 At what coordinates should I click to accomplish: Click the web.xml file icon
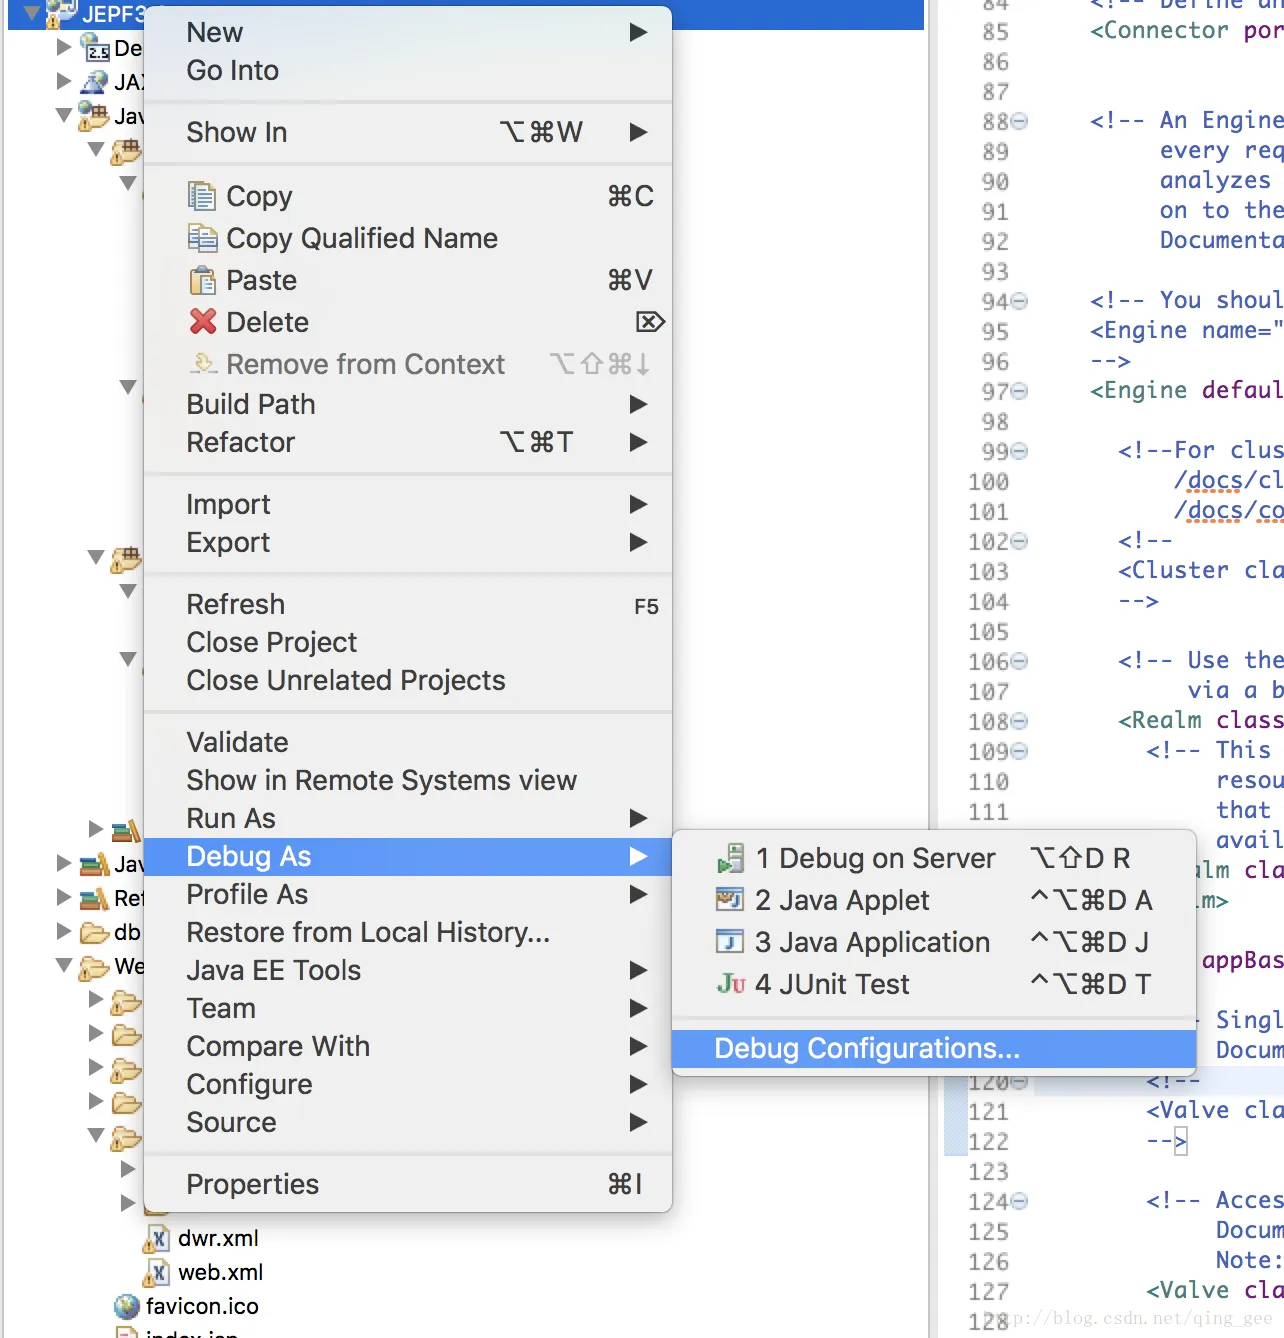coord(156,1273)
